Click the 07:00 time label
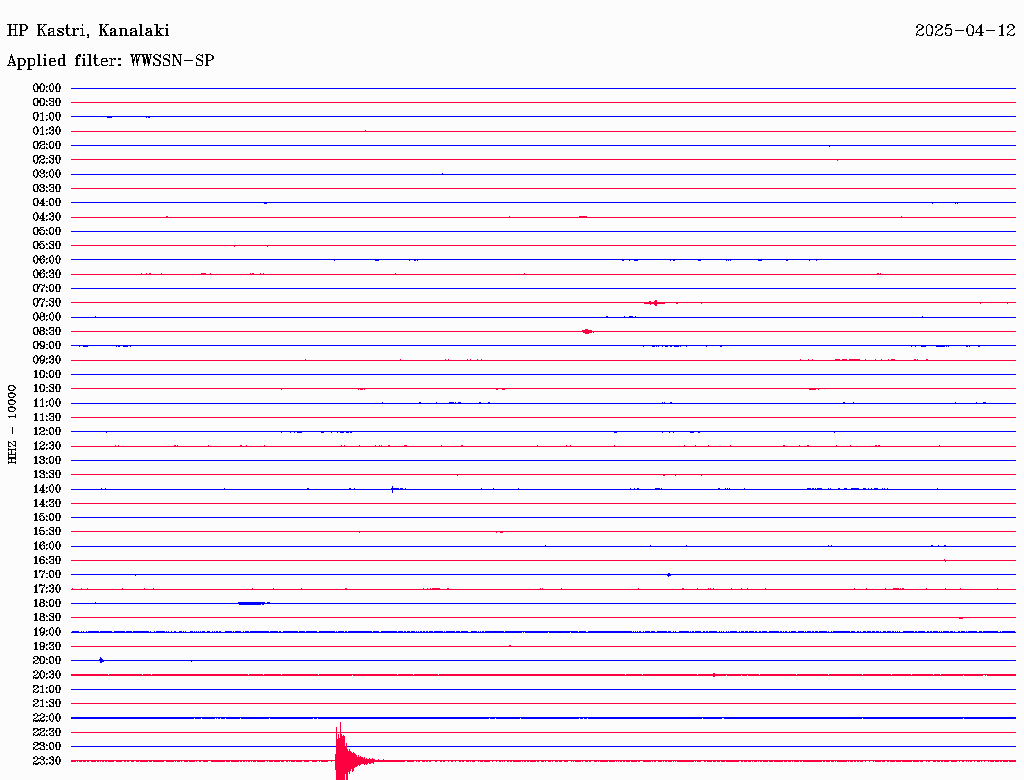The height and width of the screenshot is (780, 1024). click(x=47, y=289)
